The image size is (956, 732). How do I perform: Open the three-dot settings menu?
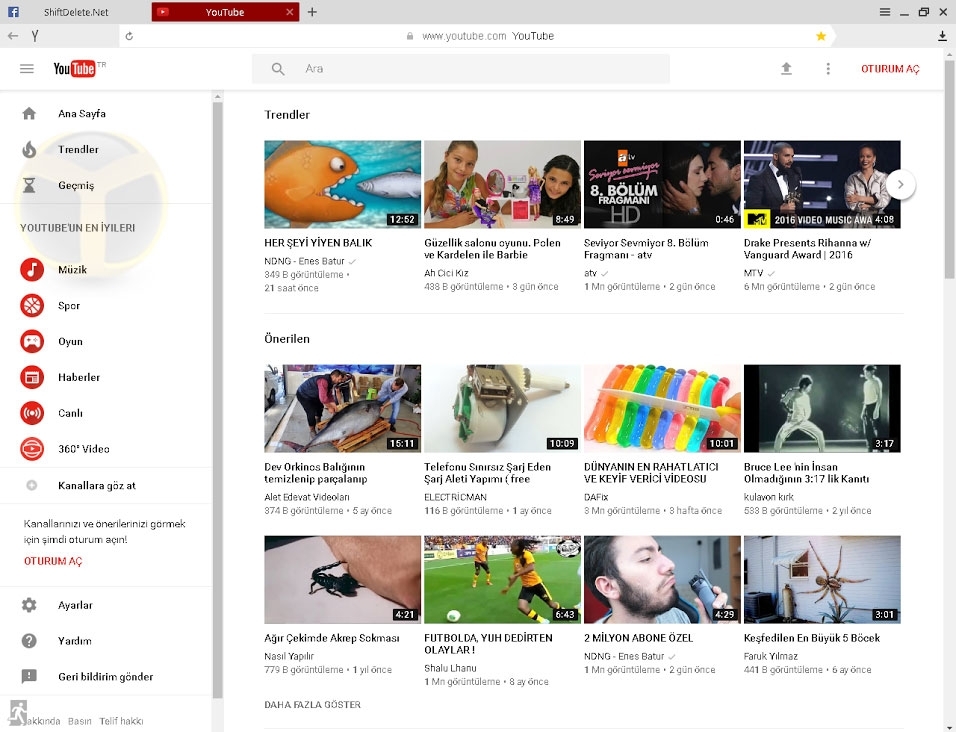(x=828, y=69)
